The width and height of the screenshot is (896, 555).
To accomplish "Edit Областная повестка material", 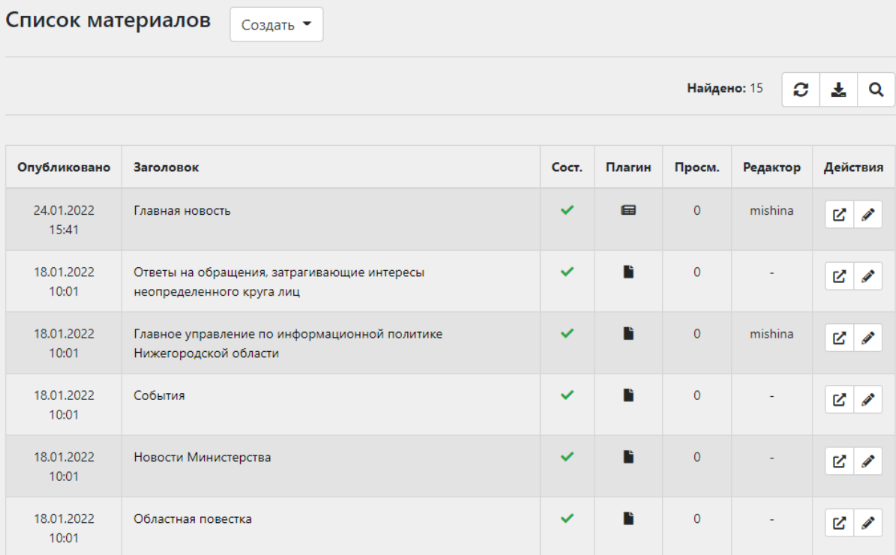I will [868, 524].
